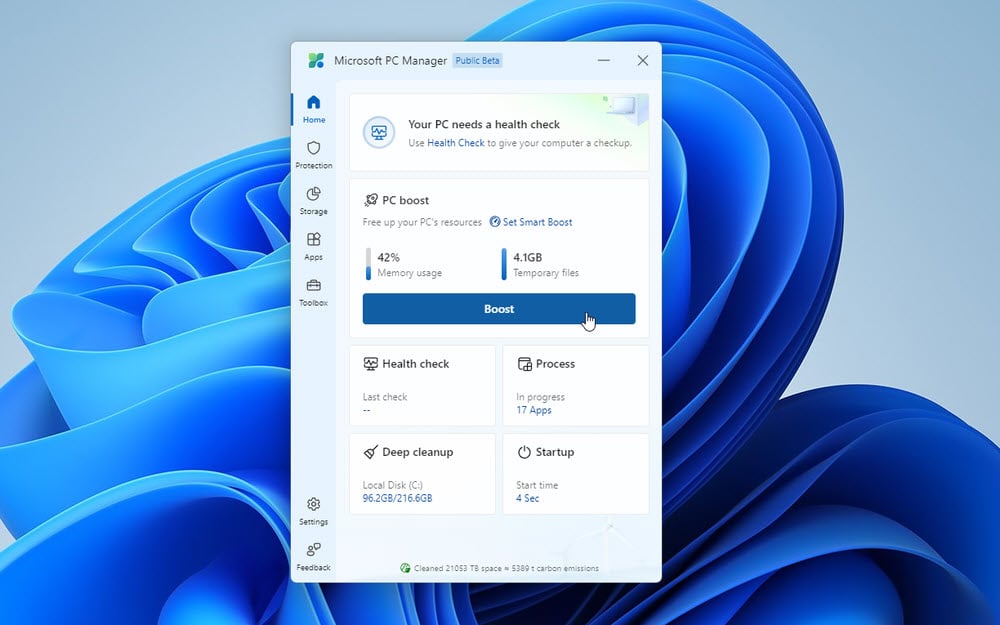Open the Protection section icon
The image size is (1000, 625).
pos(313,150)
